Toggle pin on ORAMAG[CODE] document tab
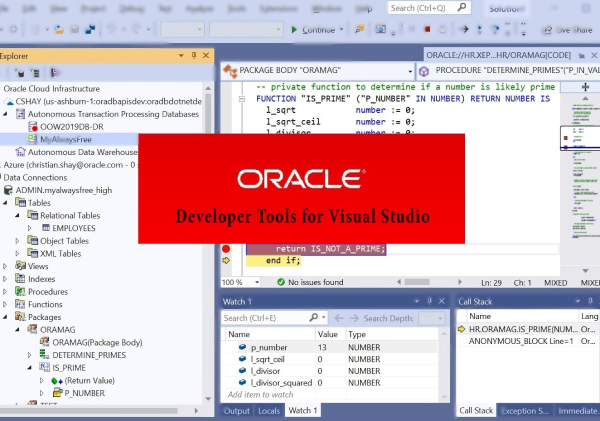This screenshot has height=421, width=600. click(582, 56)
